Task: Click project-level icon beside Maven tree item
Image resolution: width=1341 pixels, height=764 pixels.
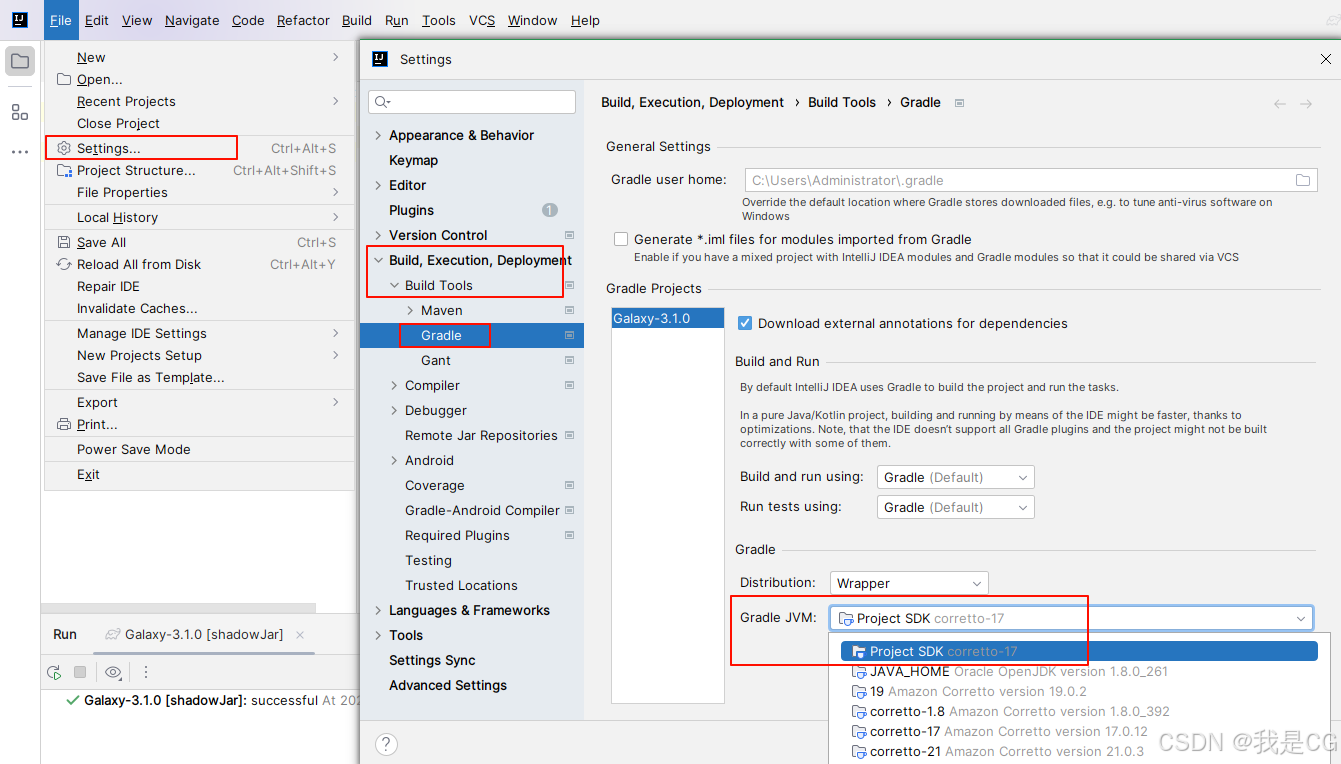Action: point(569,310)
